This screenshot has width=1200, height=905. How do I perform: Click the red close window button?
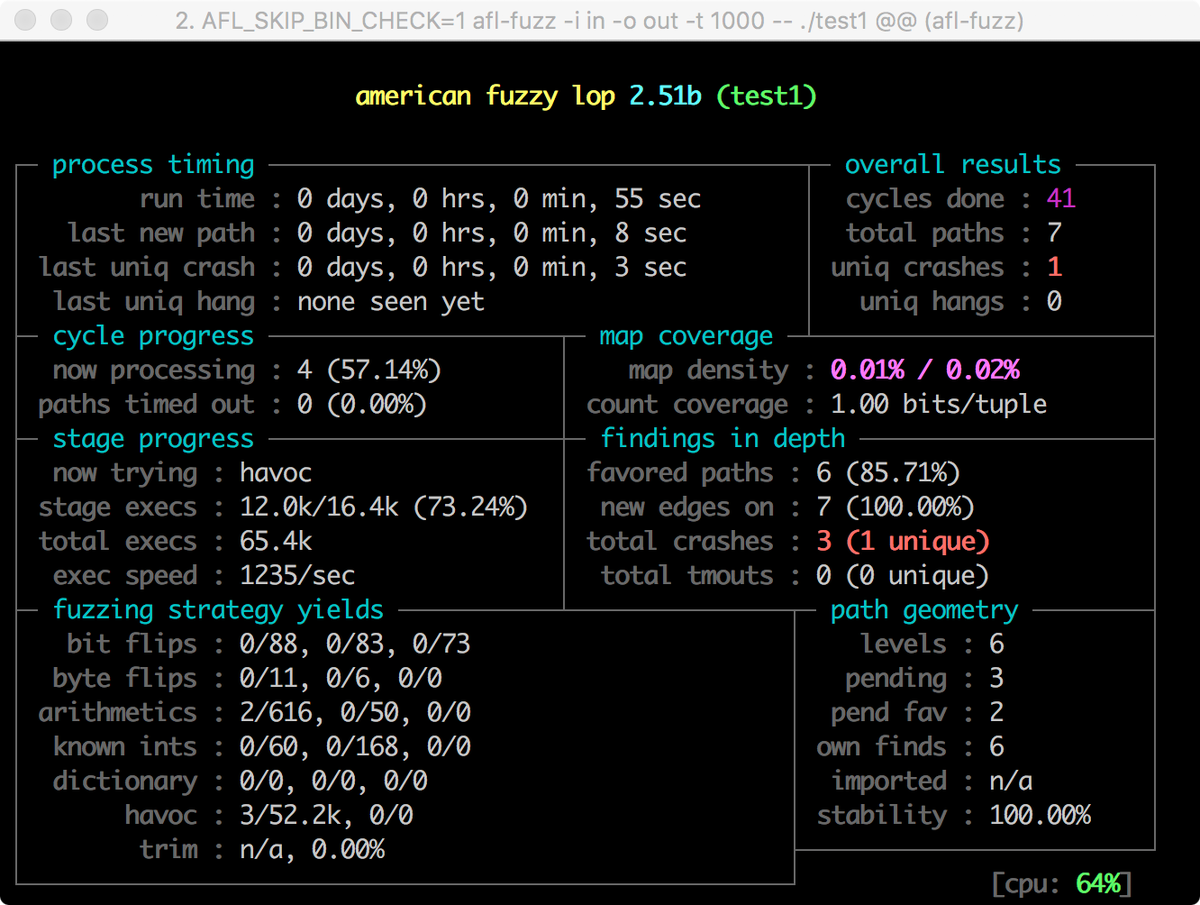27,20
